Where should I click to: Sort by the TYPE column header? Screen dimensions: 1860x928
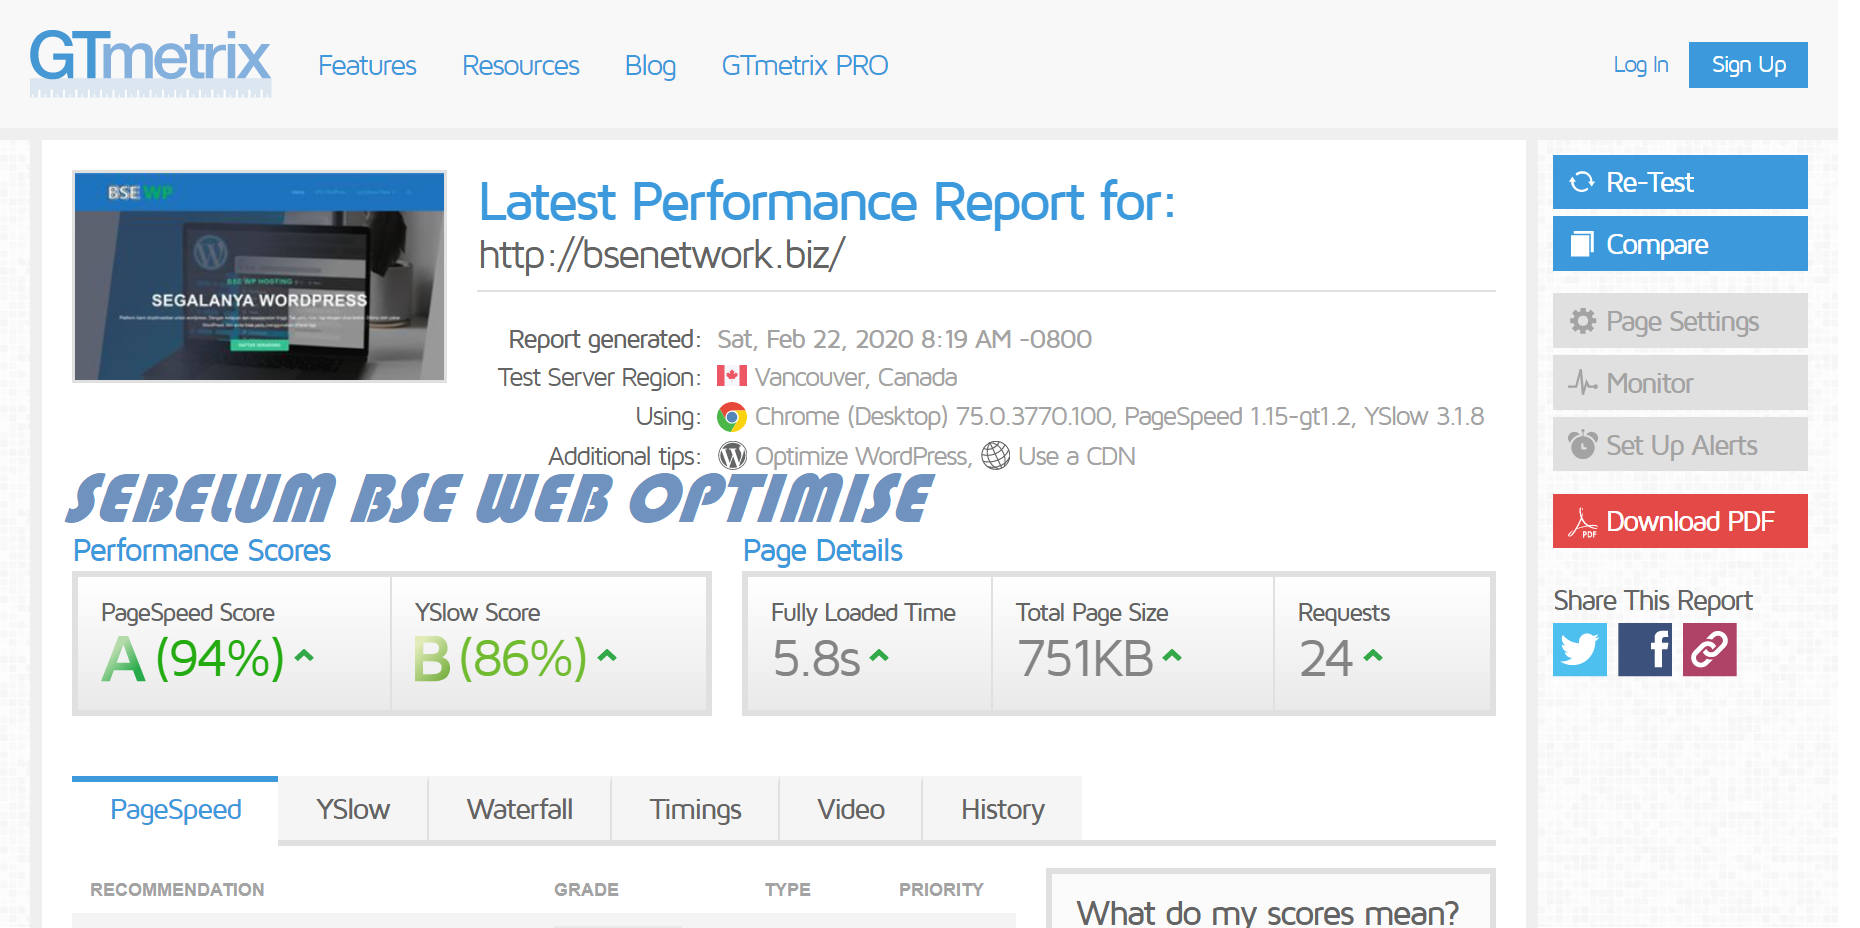point(788,890)
